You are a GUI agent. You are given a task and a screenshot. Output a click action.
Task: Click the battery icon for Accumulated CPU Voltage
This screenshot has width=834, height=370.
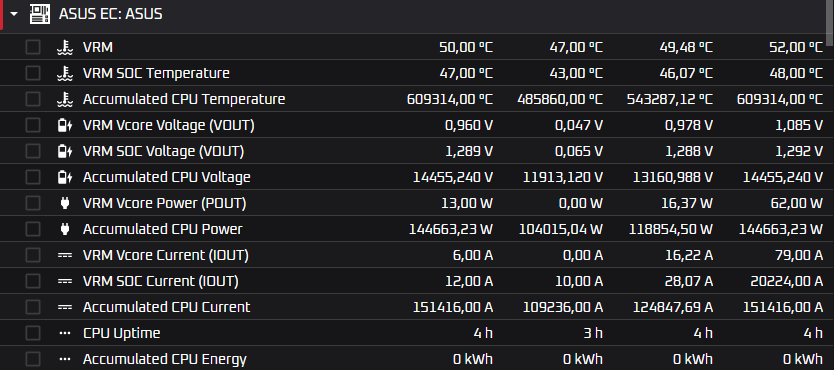point(64,177)
